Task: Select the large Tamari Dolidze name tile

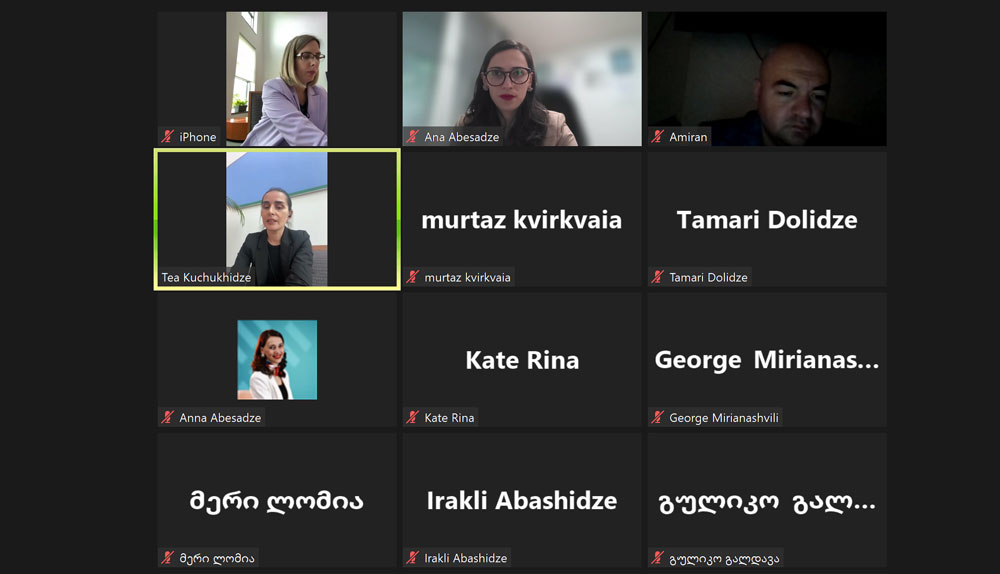Action: pos(767,220)
